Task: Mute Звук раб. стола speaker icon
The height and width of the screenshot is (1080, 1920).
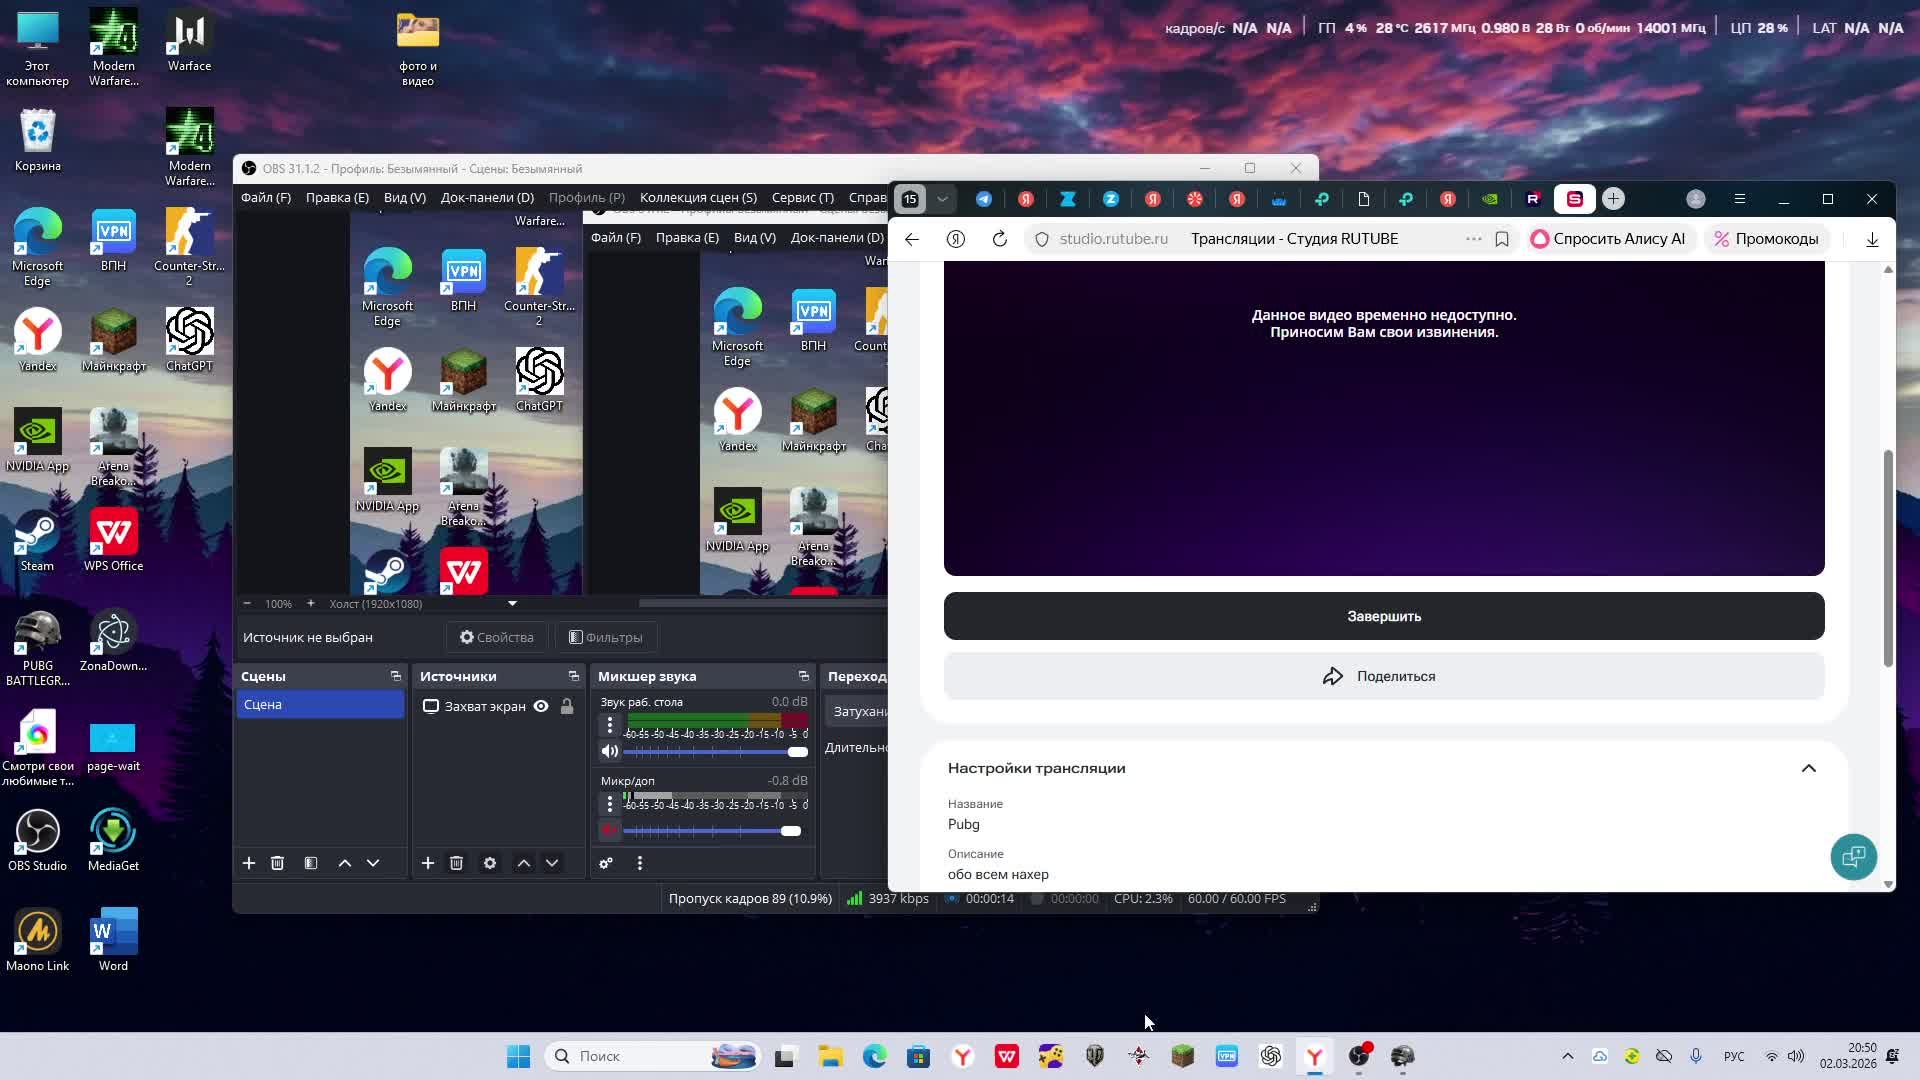Action: (x=610, y=751)
